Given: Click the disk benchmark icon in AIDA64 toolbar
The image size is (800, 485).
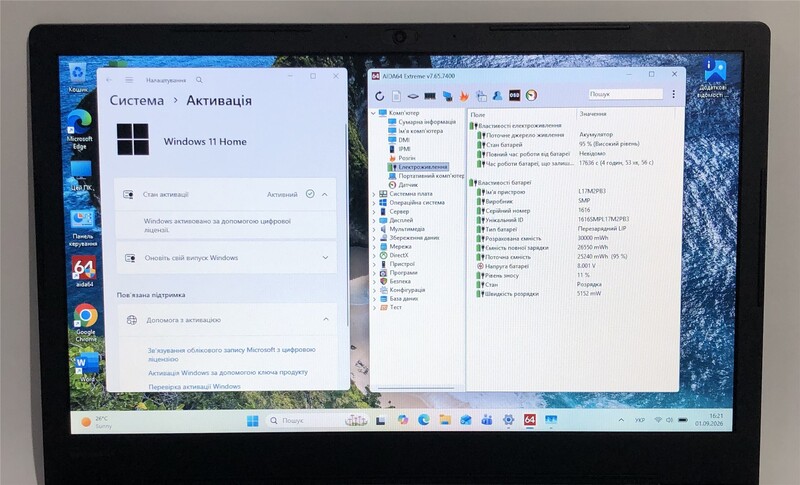Looking at the screenshot, I should click(x=413, y=96).
